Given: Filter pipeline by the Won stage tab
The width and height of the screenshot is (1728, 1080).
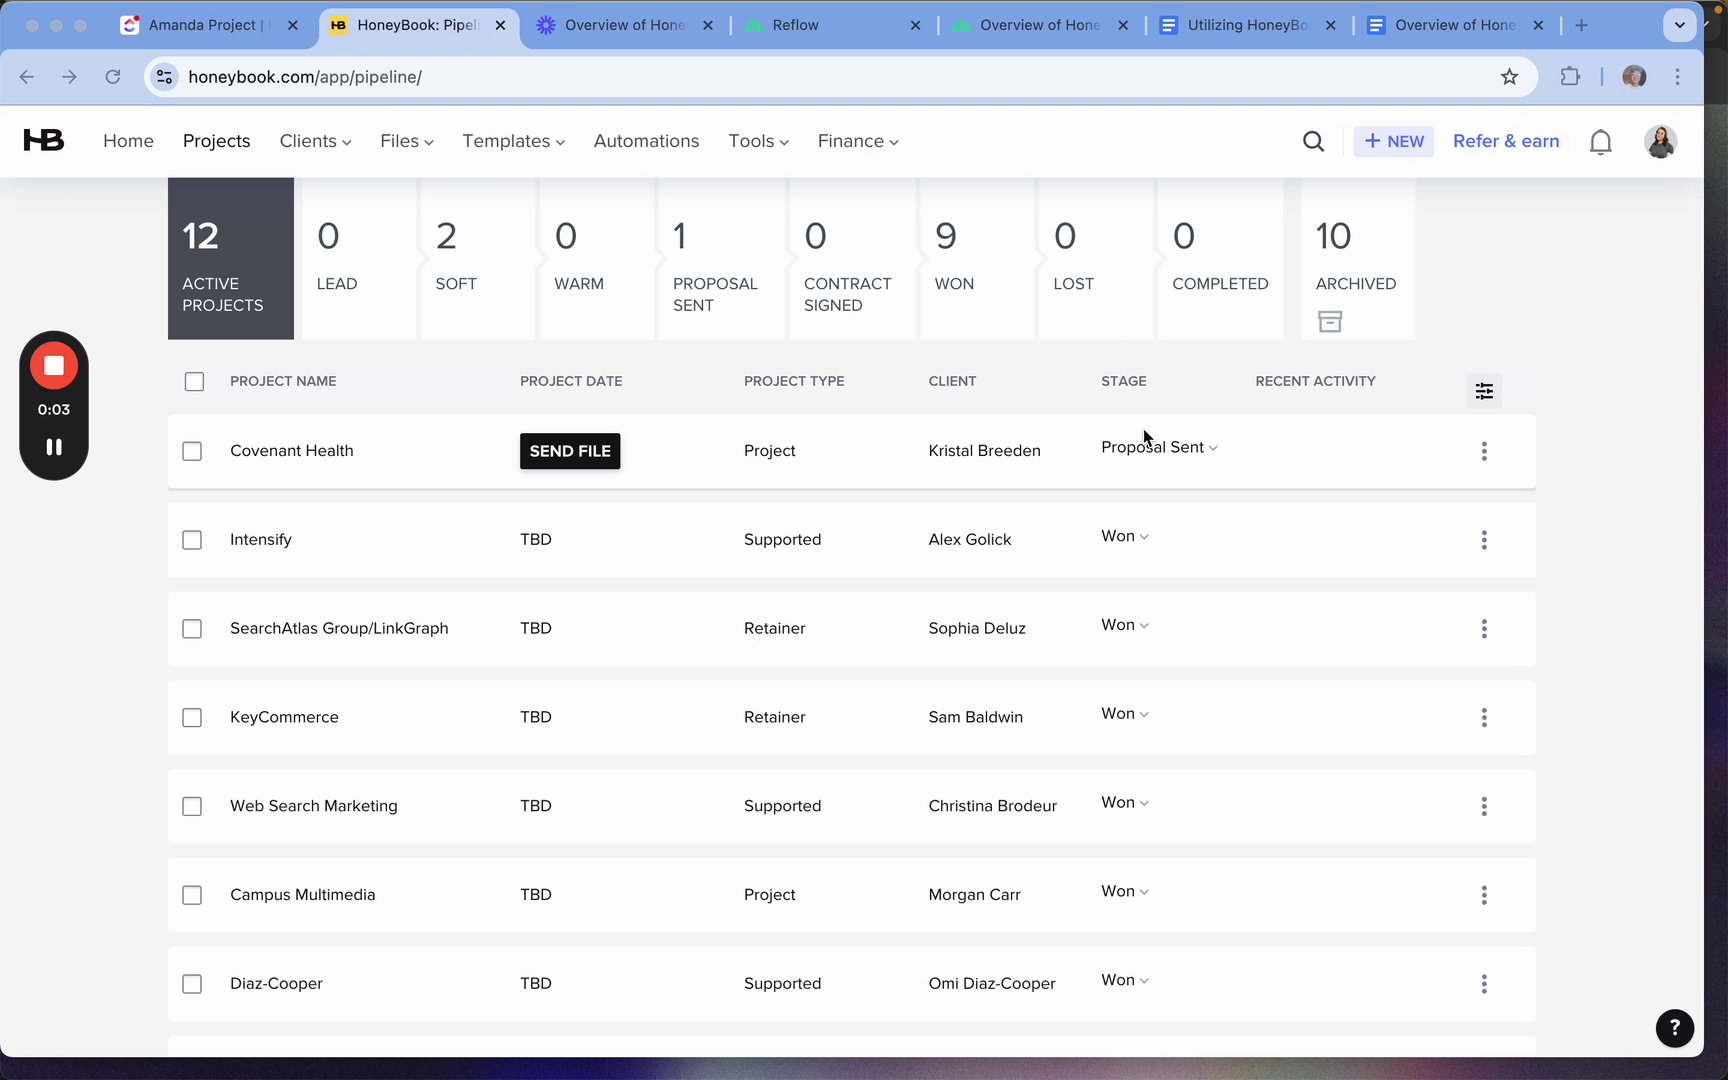Looking at the screenshot, I should point(975,259).
